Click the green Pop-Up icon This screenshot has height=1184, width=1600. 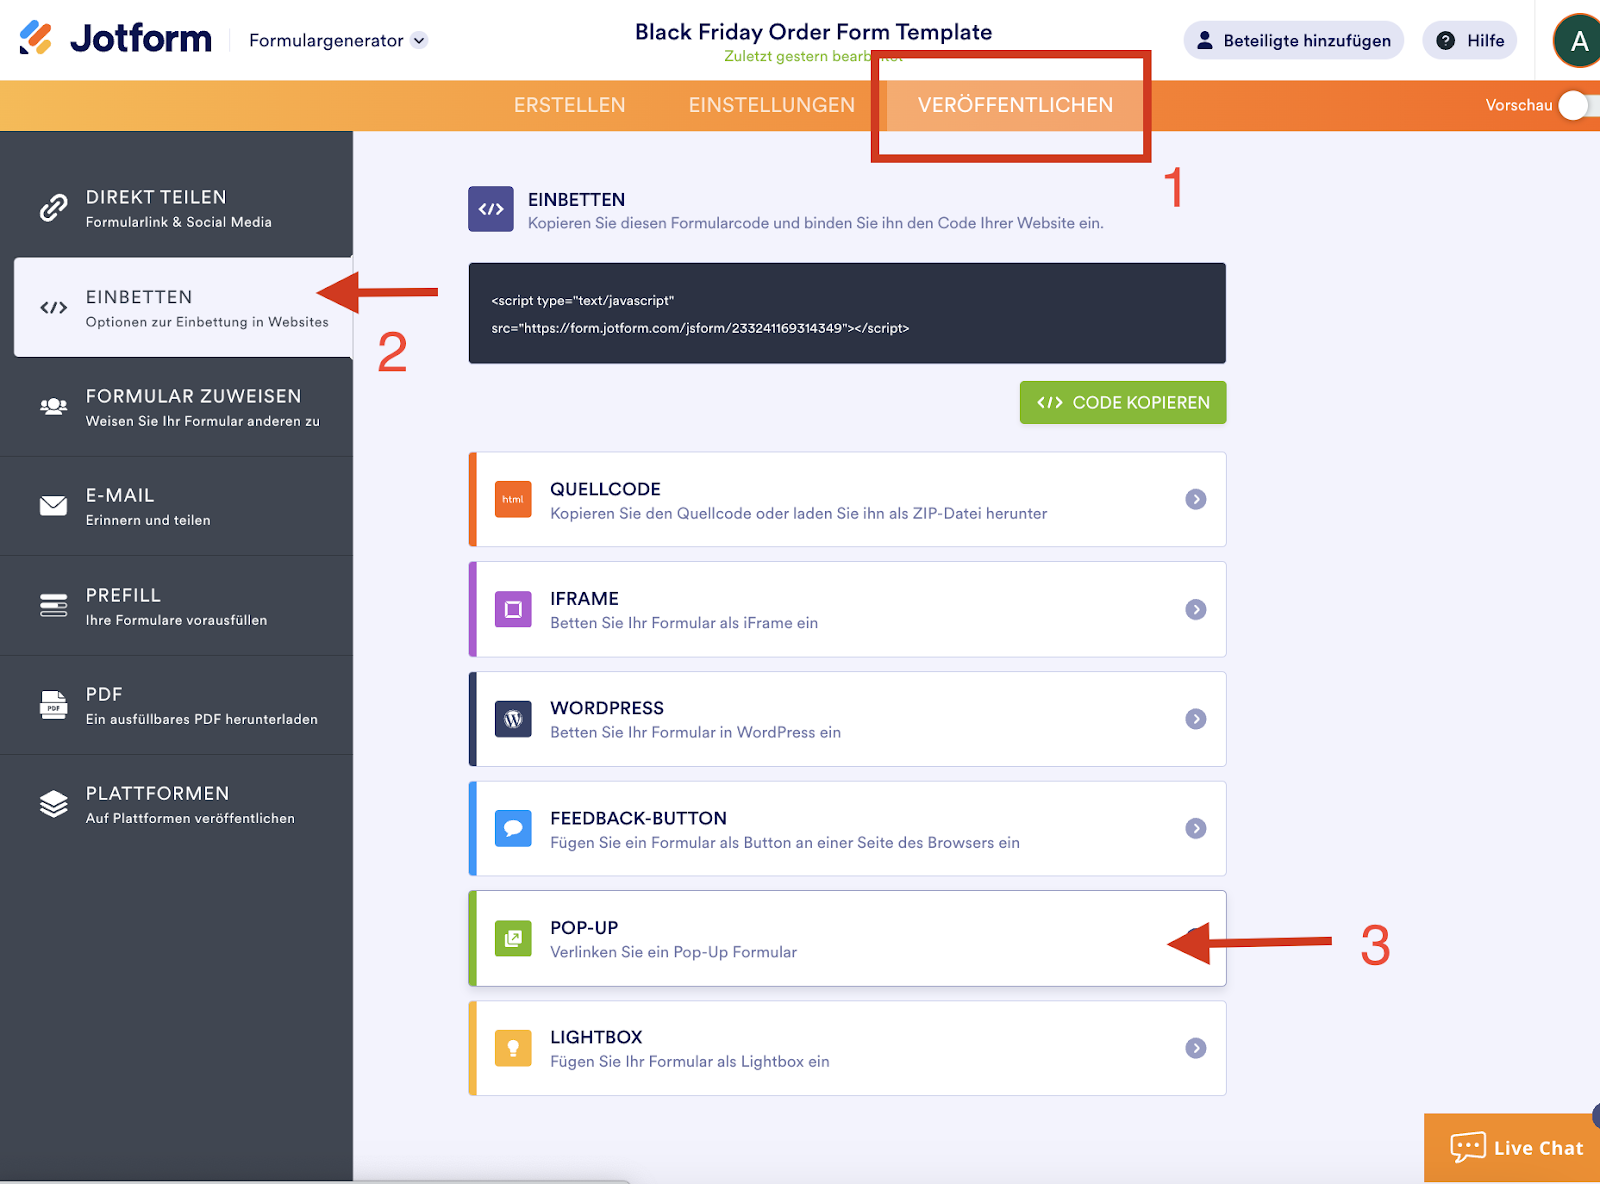coord(513,938)
